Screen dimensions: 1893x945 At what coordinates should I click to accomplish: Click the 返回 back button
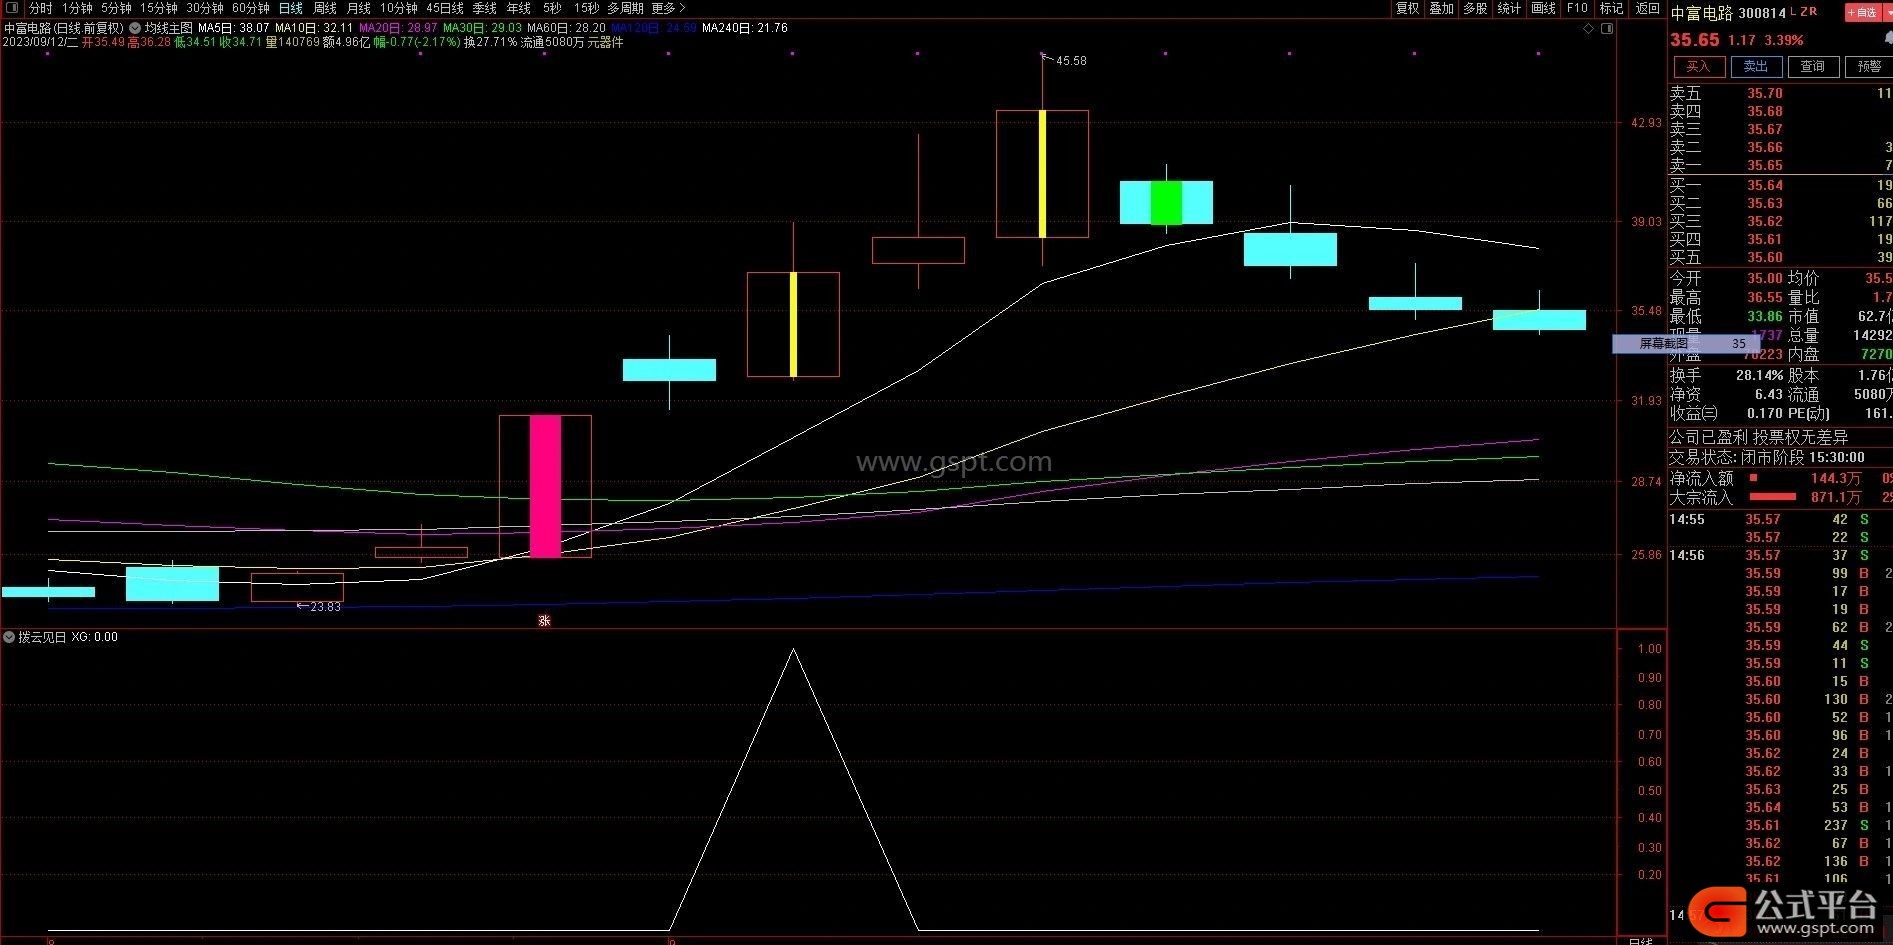(1647, 8)
